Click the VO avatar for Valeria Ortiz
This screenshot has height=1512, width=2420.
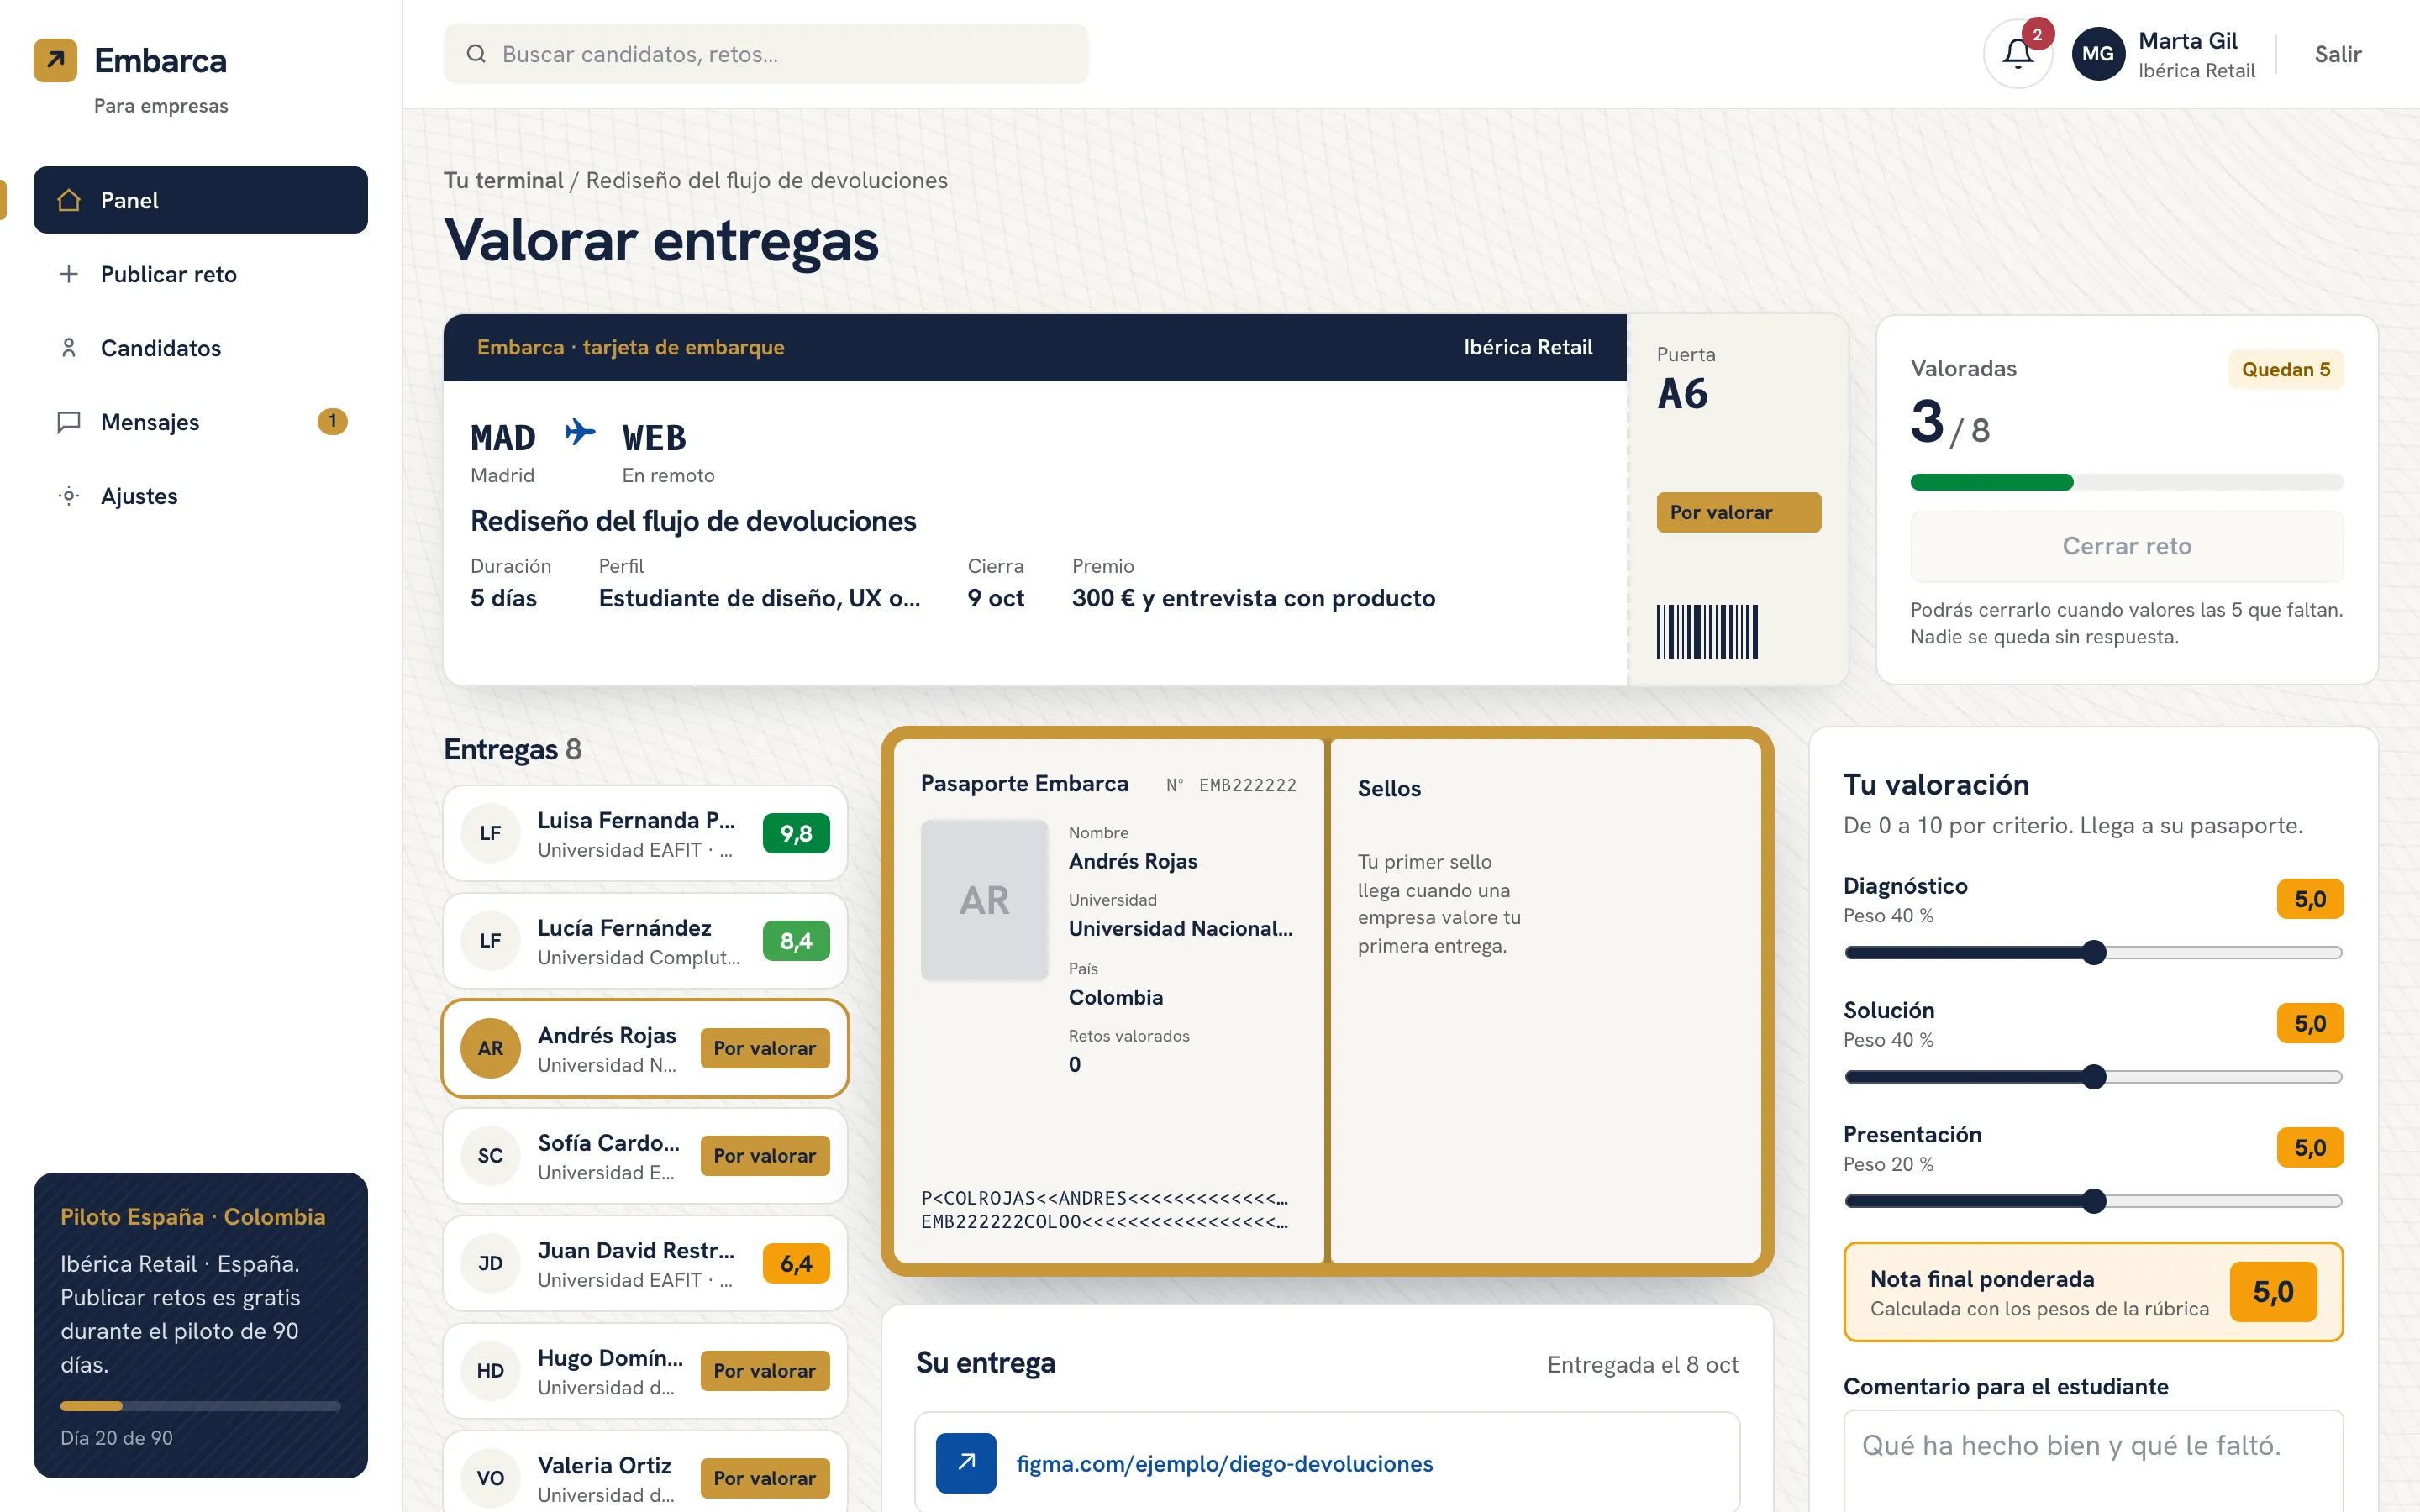(490, 1478)
